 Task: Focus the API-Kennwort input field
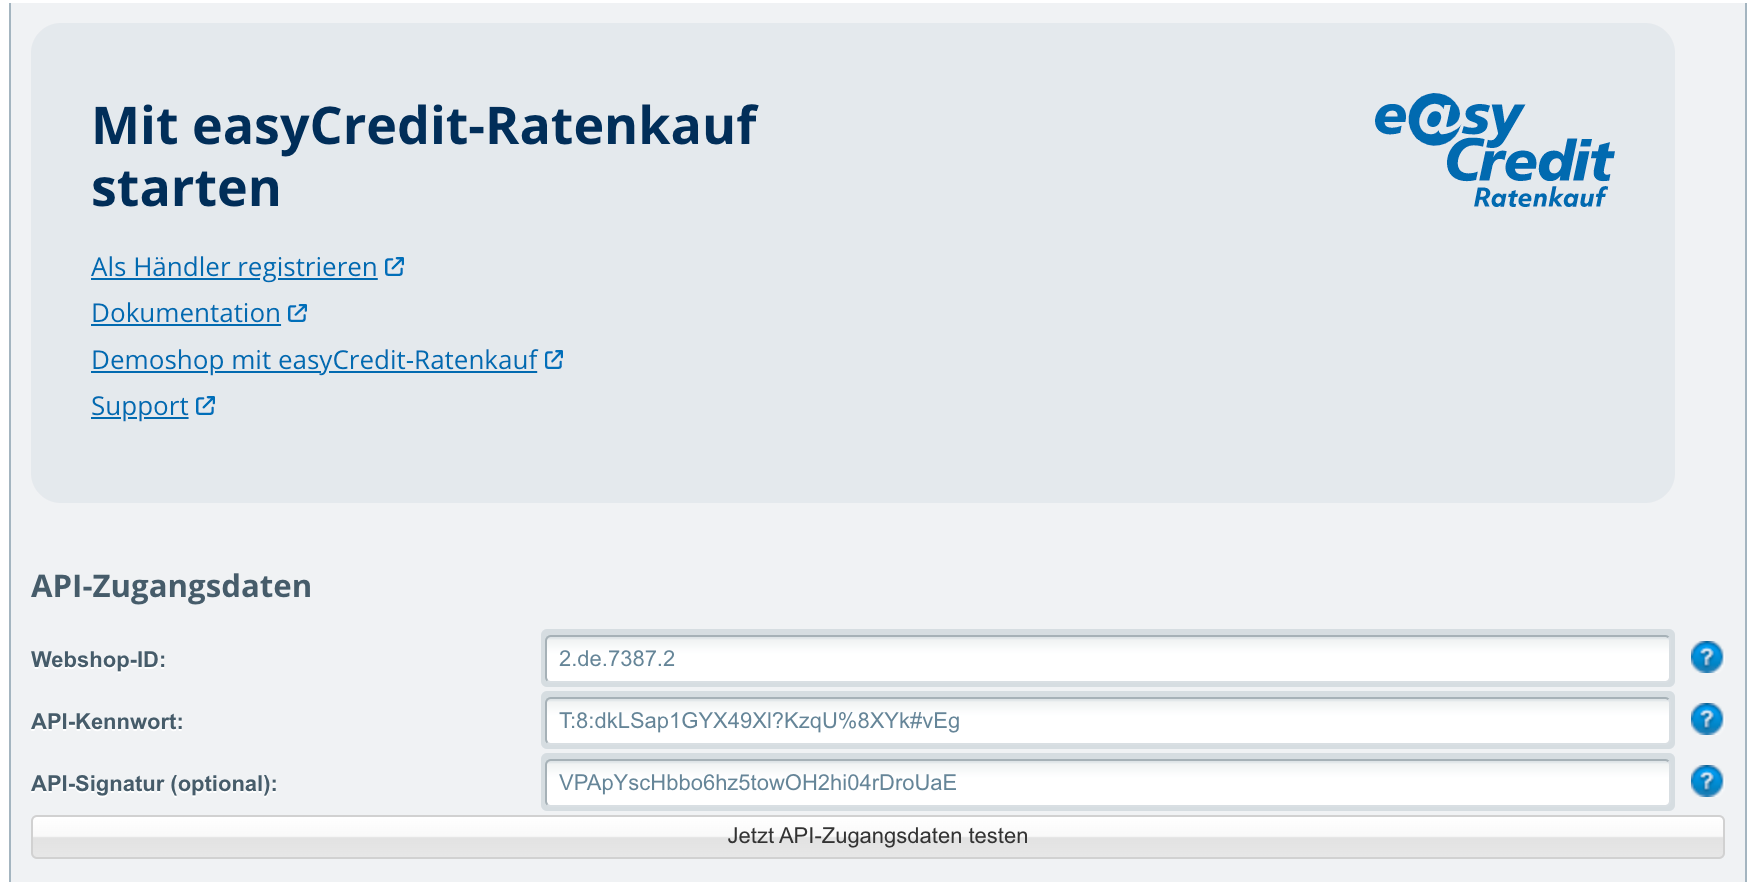point(1107,720)
